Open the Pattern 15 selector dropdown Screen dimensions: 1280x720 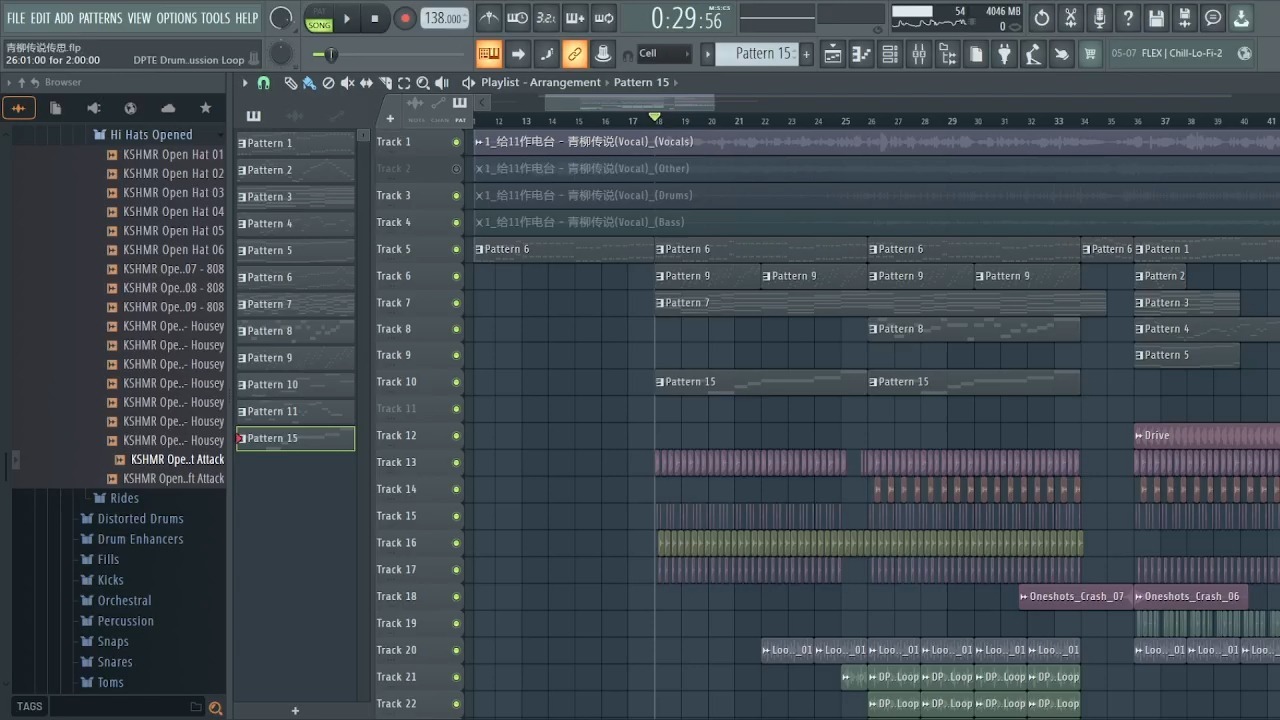click(755, 54)
